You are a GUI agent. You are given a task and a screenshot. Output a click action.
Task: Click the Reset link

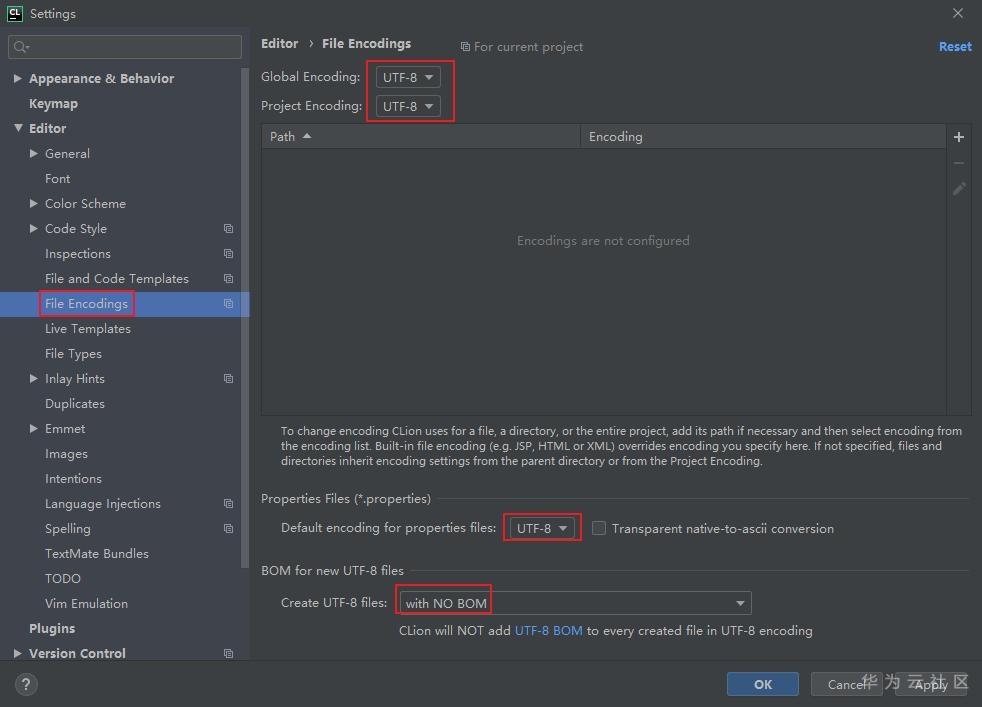955,46
